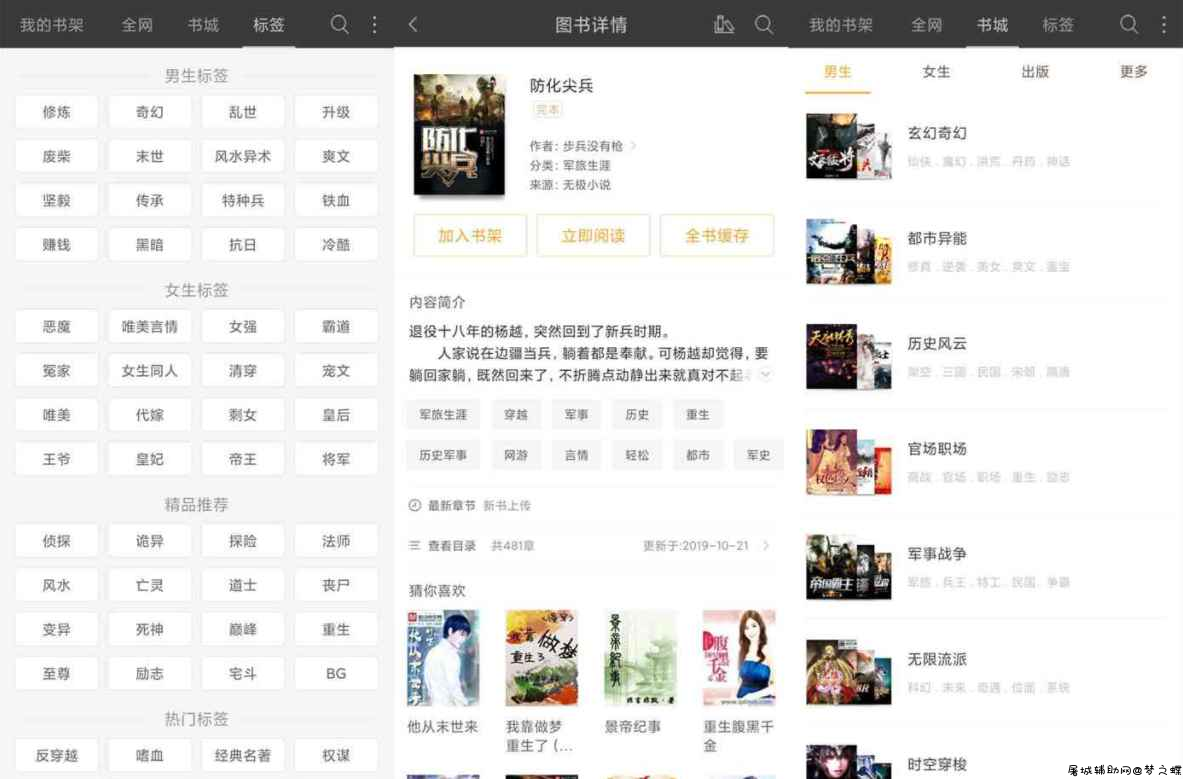1183x779 pixels.
Task: Choose the 修炼 tag
Action: (57, 112)
